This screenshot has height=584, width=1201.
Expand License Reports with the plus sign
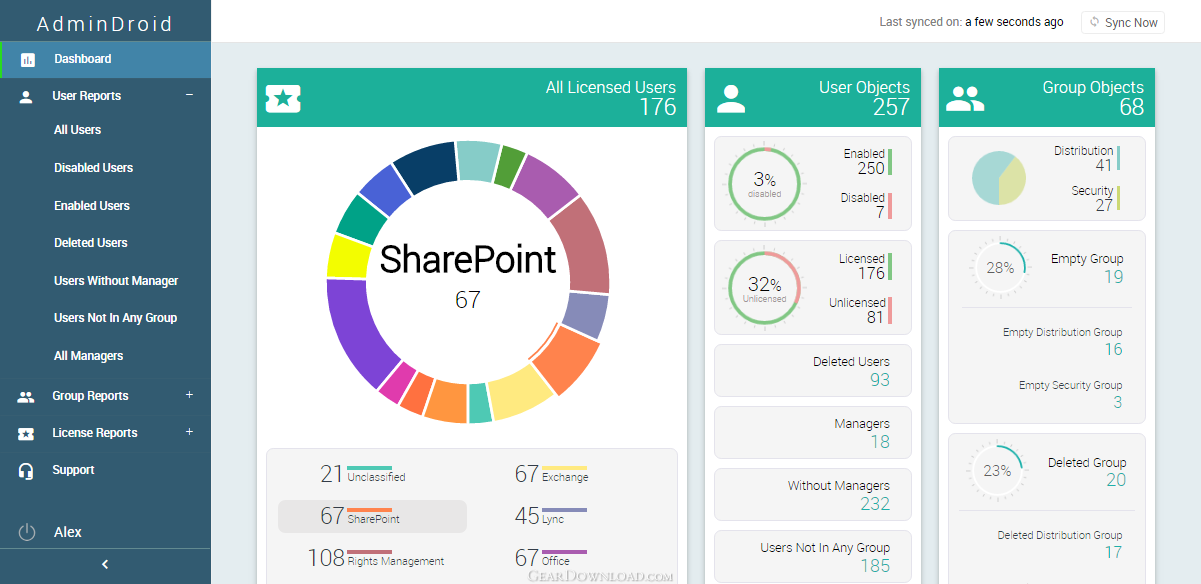(x=189, y=432)
